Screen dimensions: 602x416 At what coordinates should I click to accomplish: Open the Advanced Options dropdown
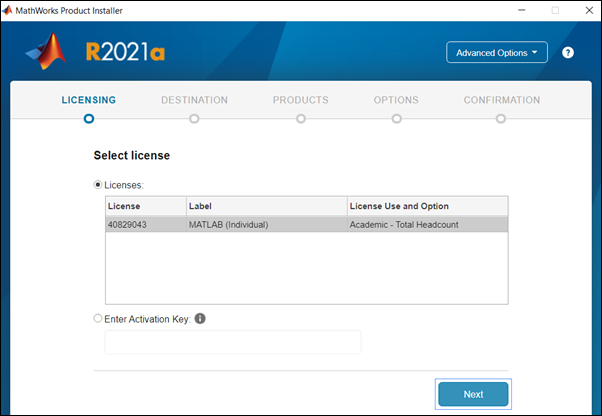[497, 52]
